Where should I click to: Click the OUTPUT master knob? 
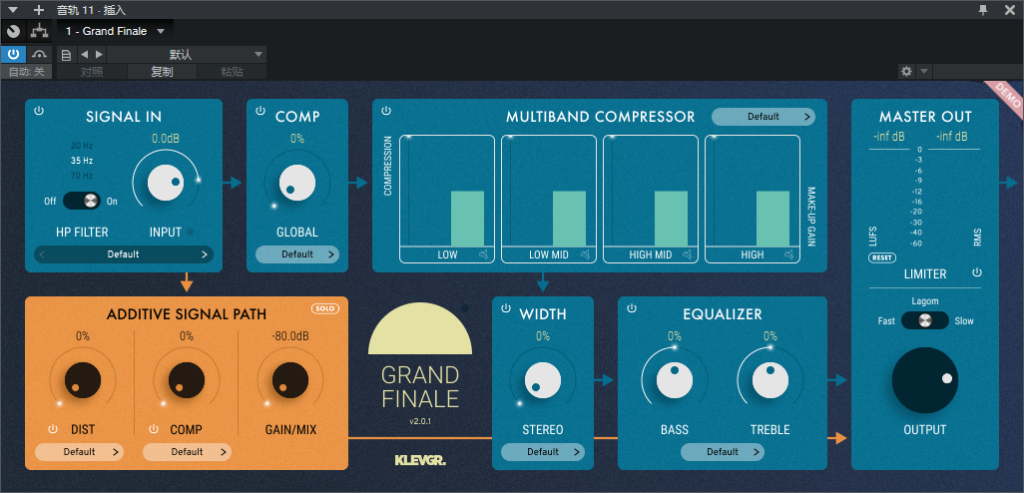925,380
